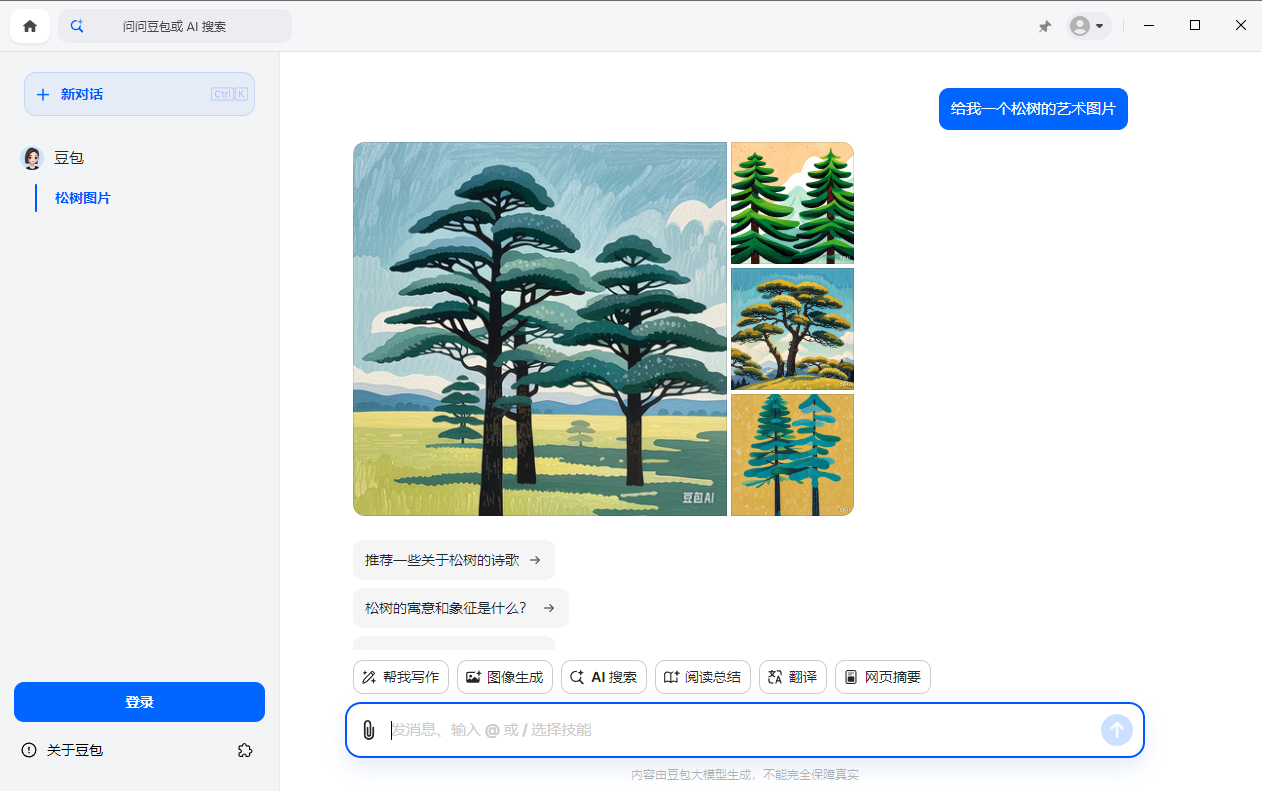The image size is (1262, 791).
Task: Pin the Doubao window on top
Action: click(x=1044, y=26)
